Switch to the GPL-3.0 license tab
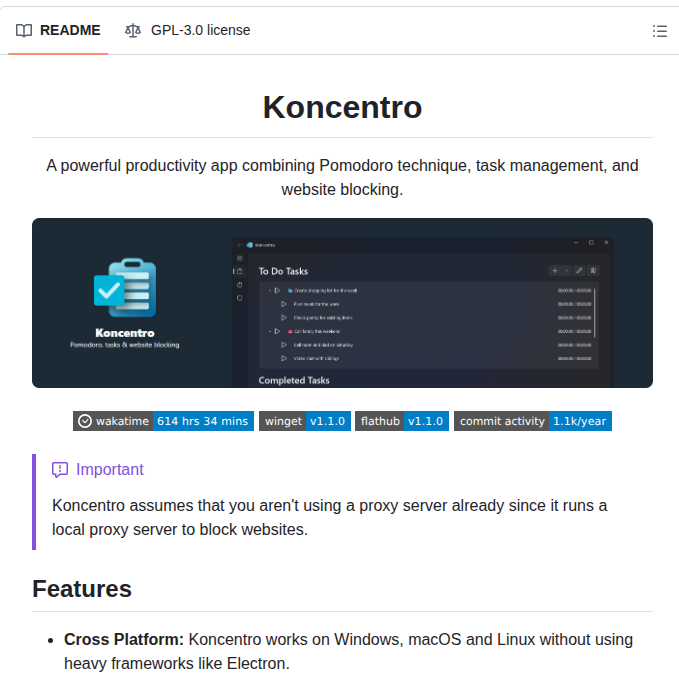Image resolution: width=679 pixels, height=678 pixels. tap(188, 30)
